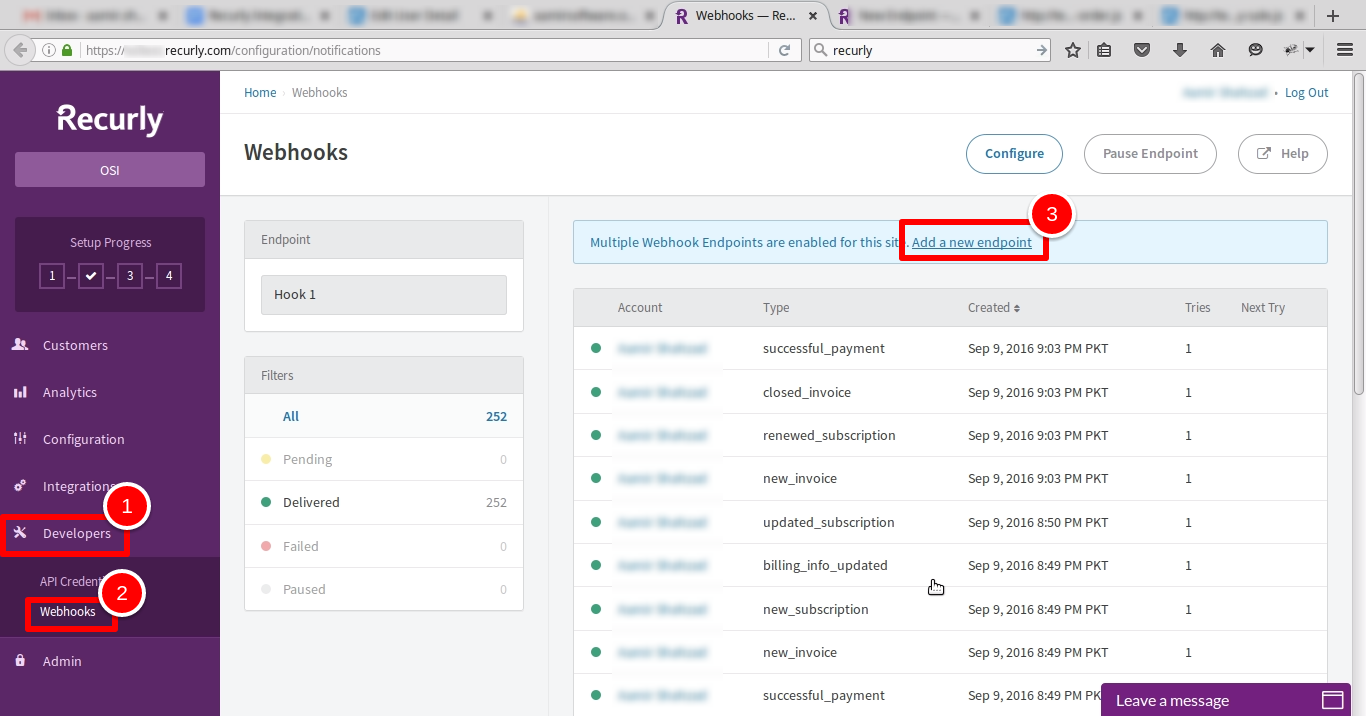This screenshot has height=716, width=1366.
Task: Open the completed setup step checkmark
Action: point(91,275)
